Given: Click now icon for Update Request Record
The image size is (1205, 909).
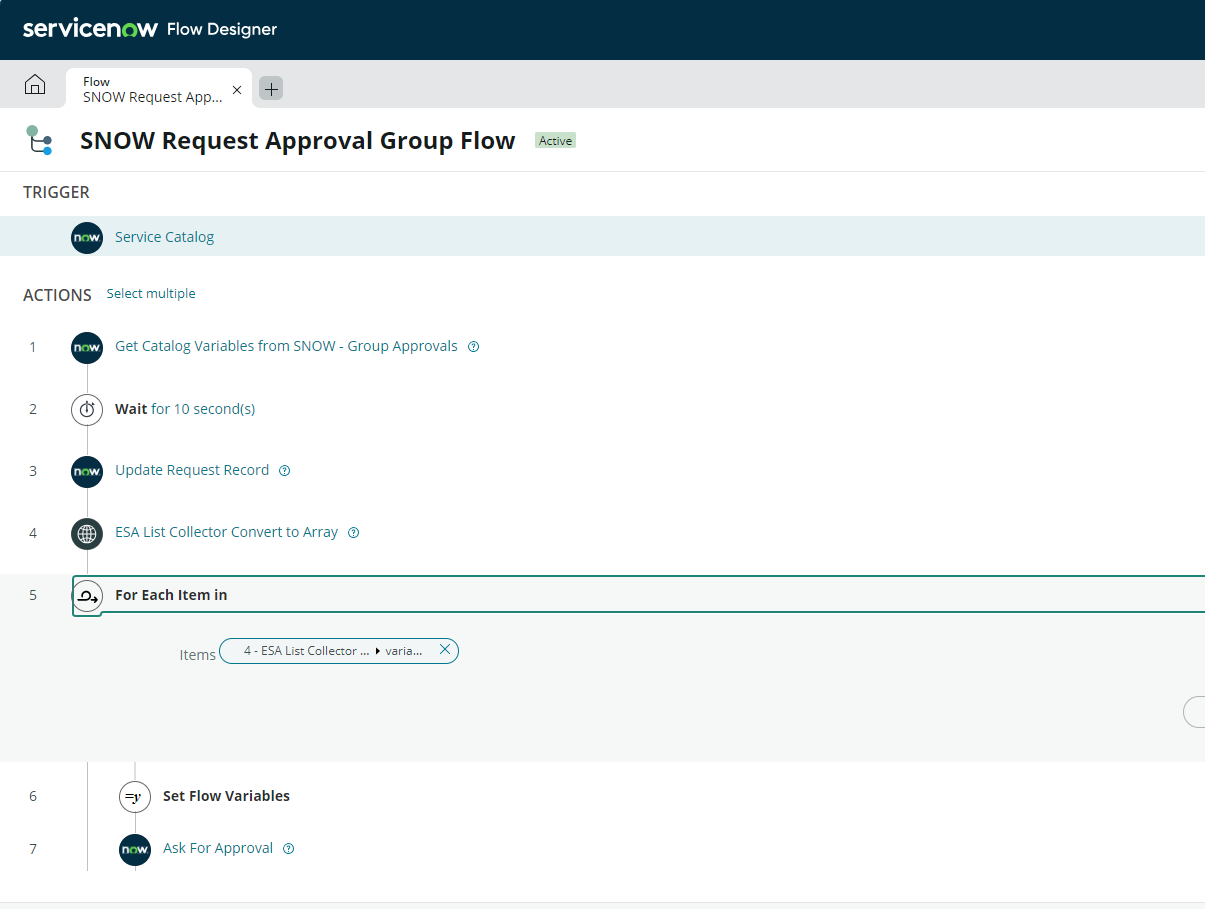Looking at the screenshot, I should (x=87, y=471).
